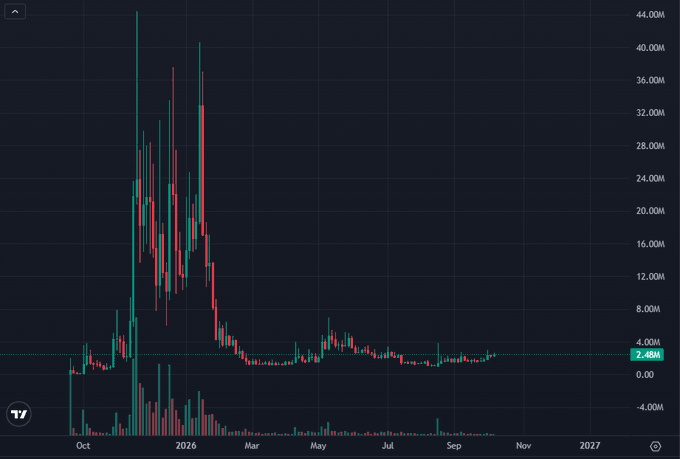The height and width of the screenshot is (459, 680).
Task: Click the Nov label on time axis
Action: tap(523, 446)
